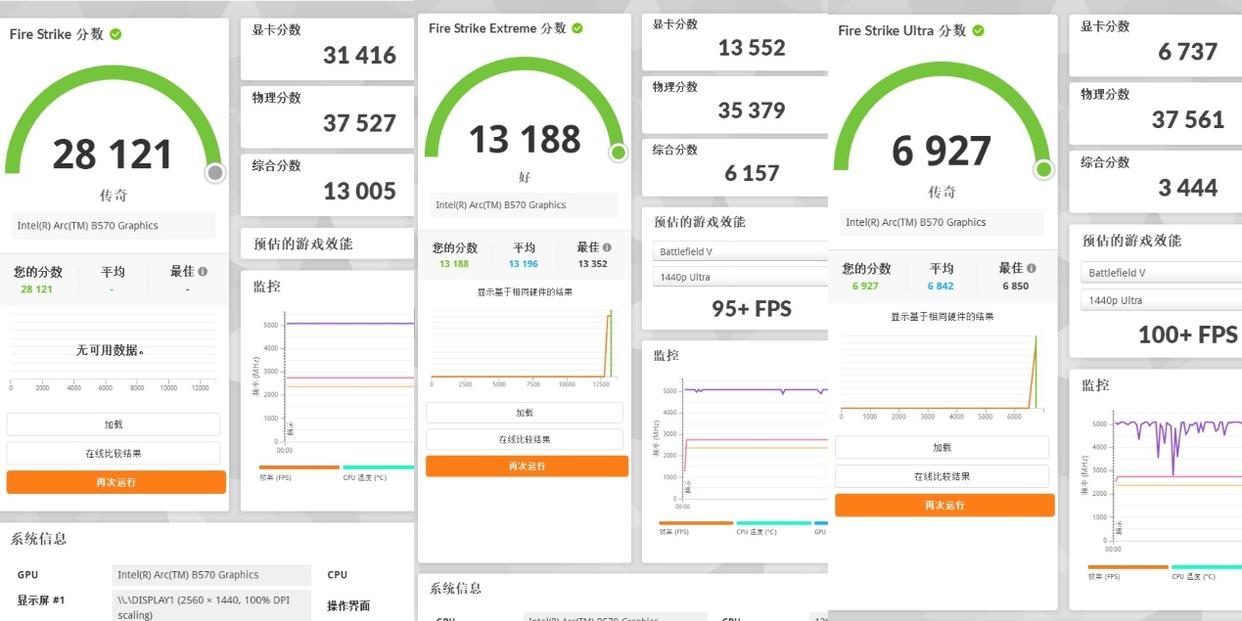Viewport: 1242px width, 621px height.
Task: Click the \\.\DISPLAY1 display entry in 系统信息
Action: [211, 607]
